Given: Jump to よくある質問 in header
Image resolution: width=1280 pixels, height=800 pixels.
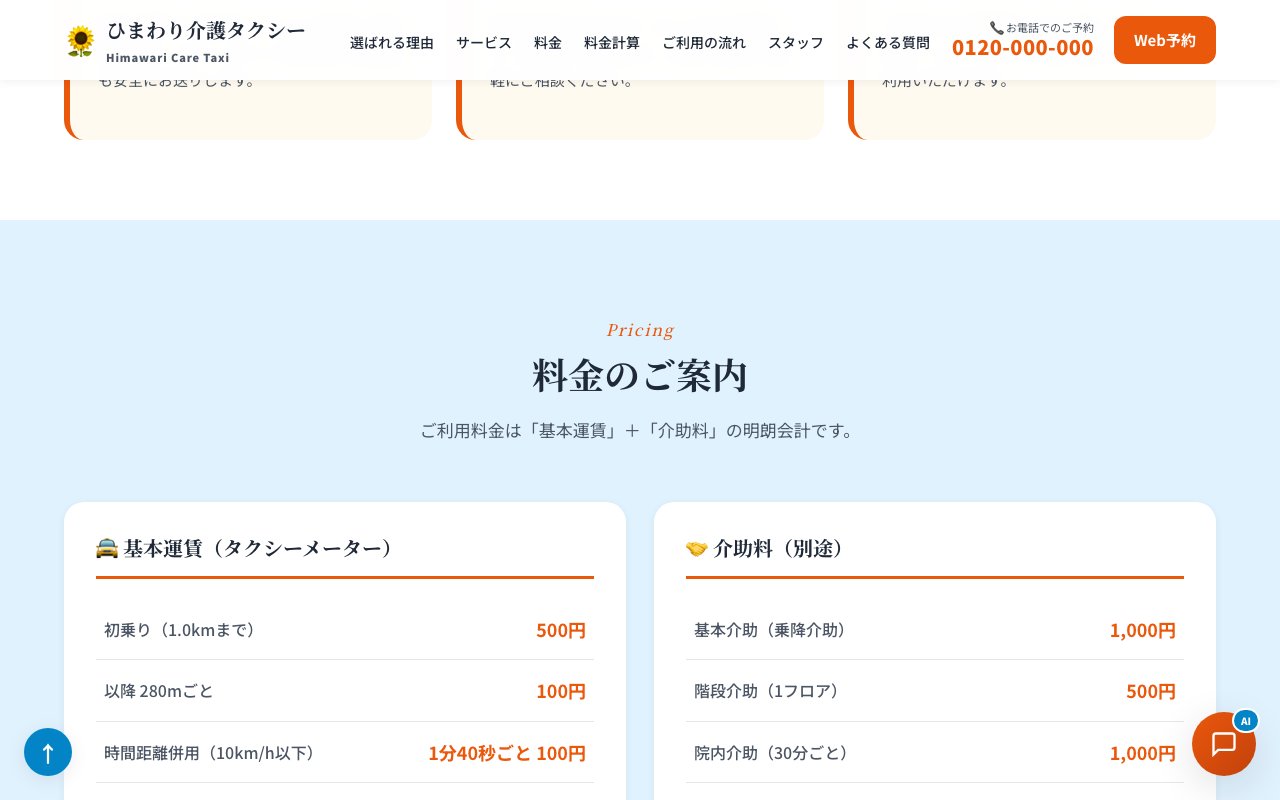Looking at the screenshot, I should pos(887,42).
